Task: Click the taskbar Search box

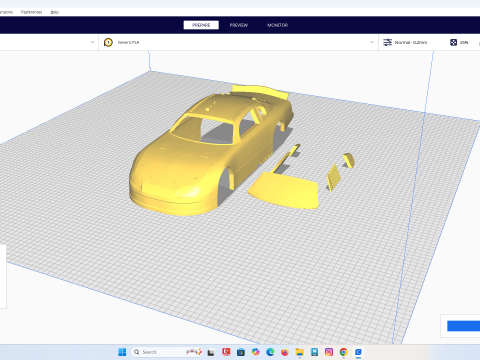Action: click(x=168, y=352)
